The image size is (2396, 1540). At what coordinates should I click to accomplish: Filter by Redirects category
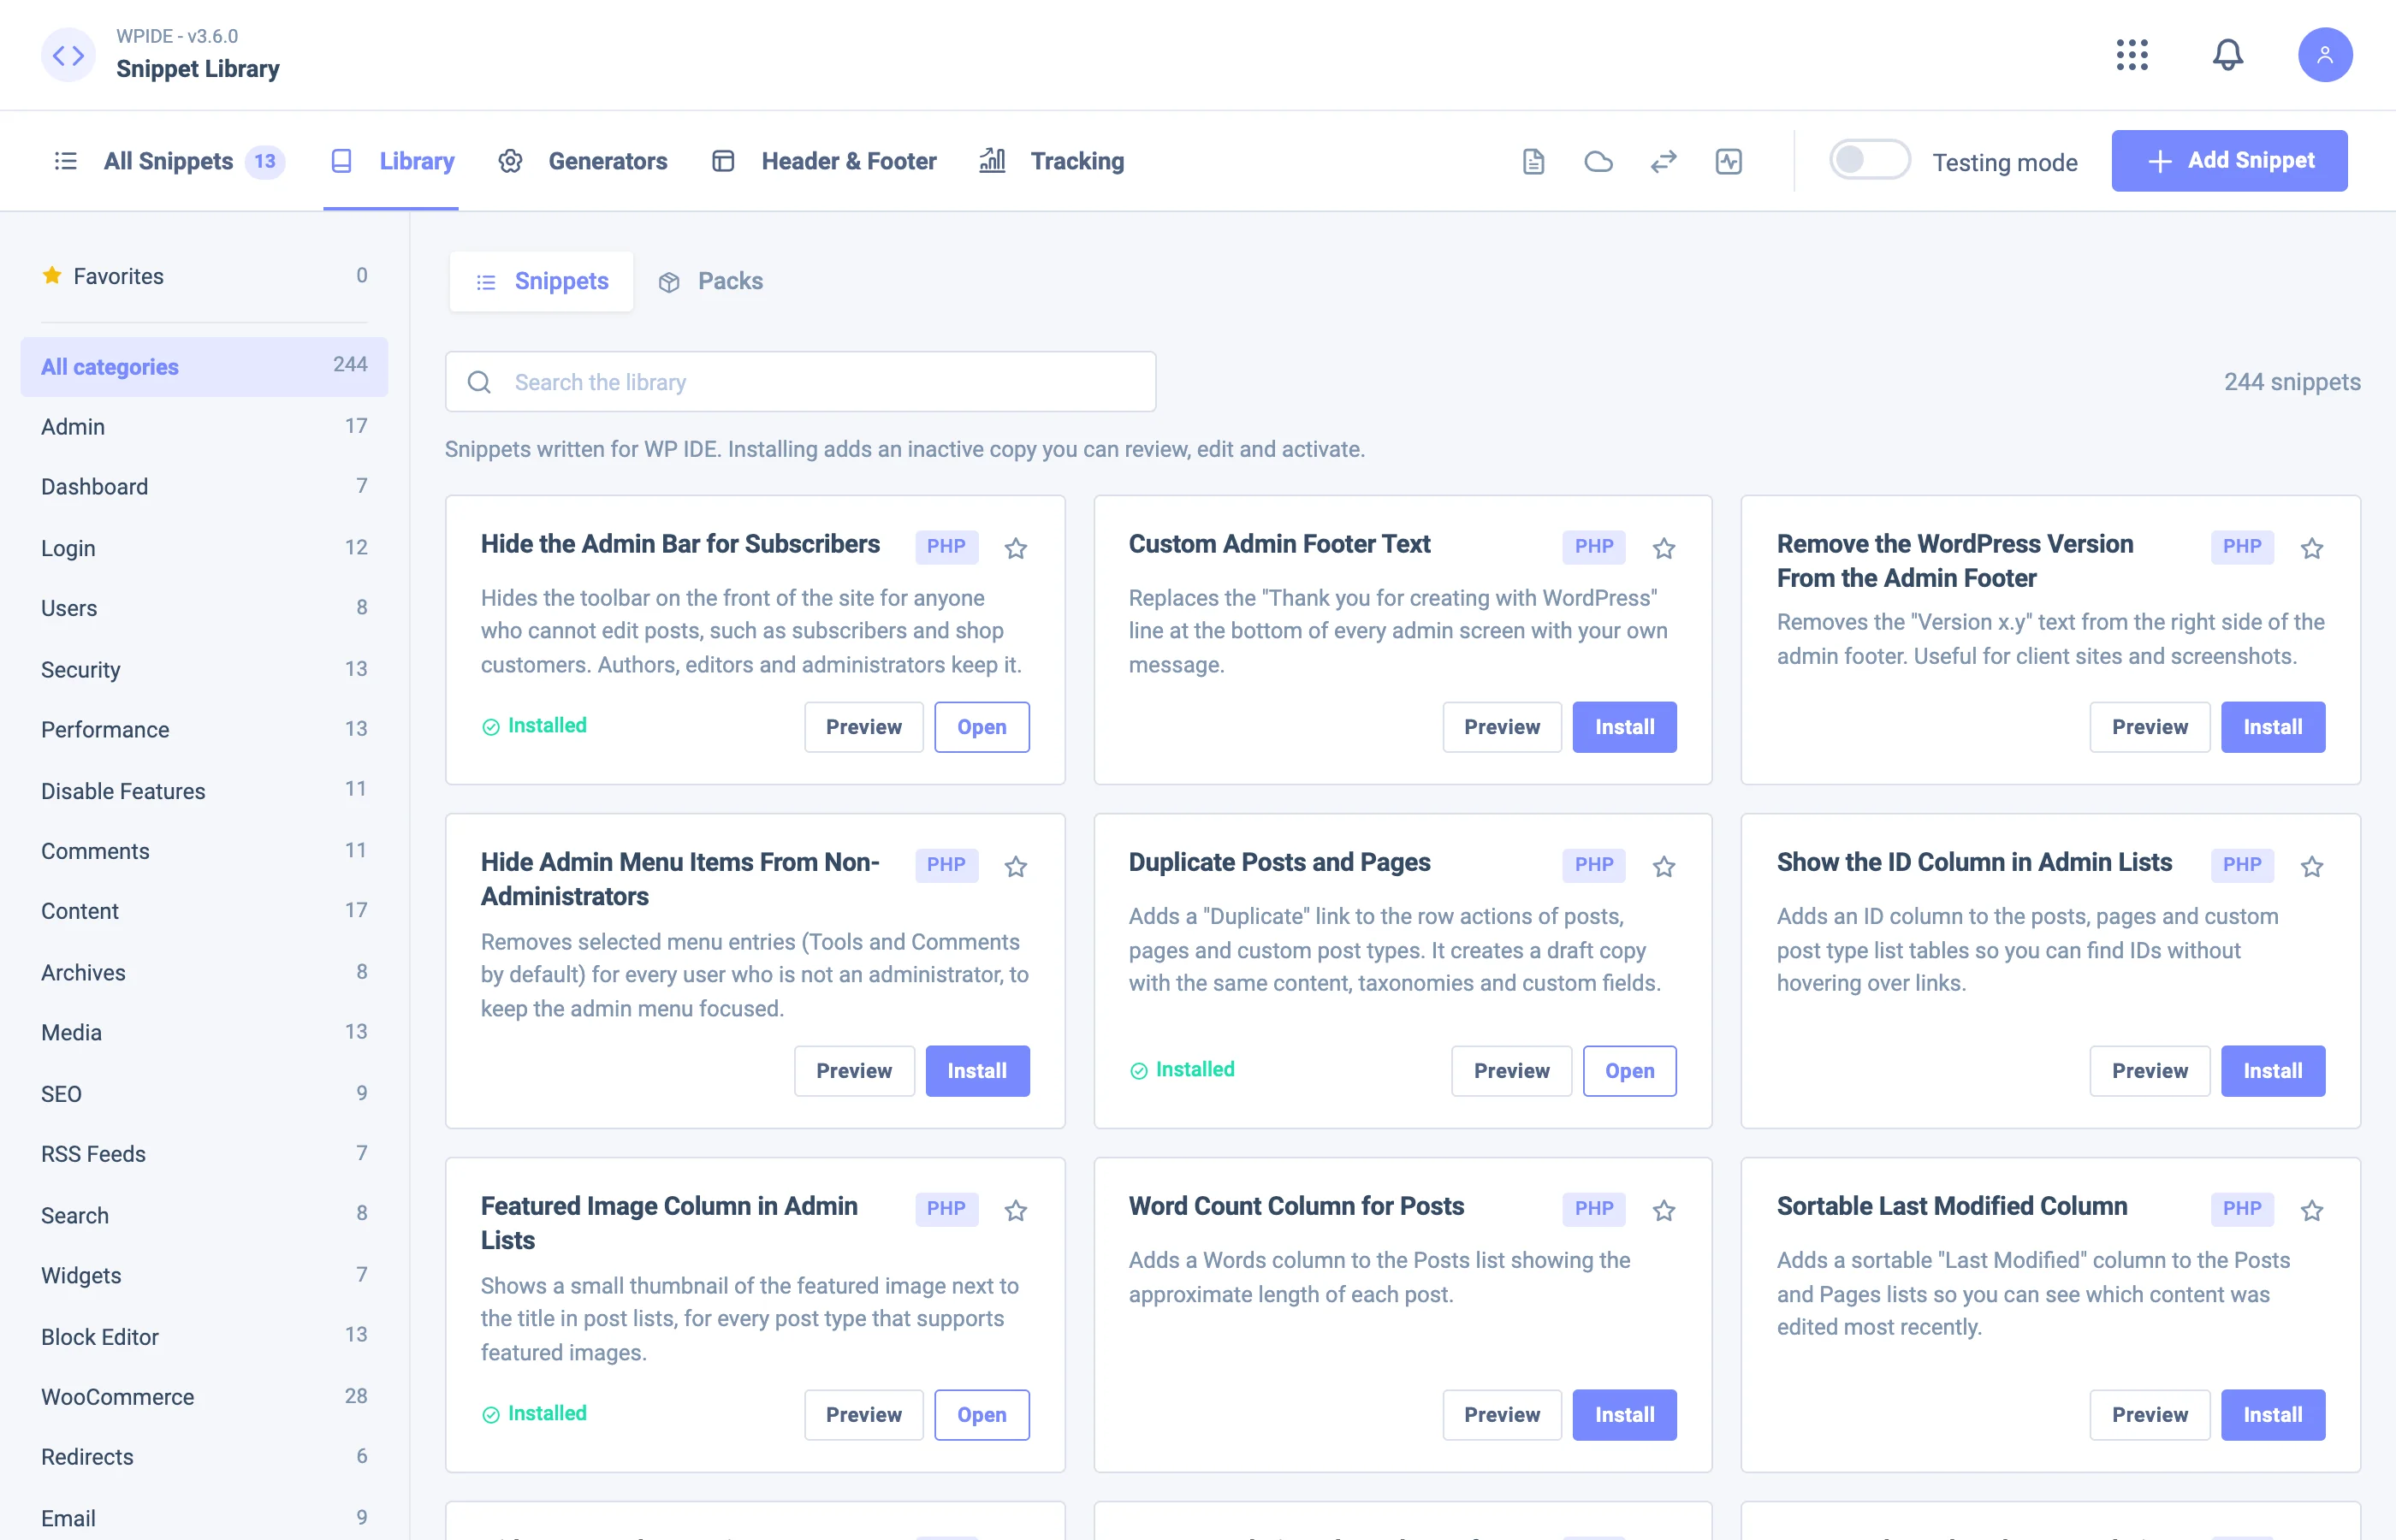tap(204, 1457)
